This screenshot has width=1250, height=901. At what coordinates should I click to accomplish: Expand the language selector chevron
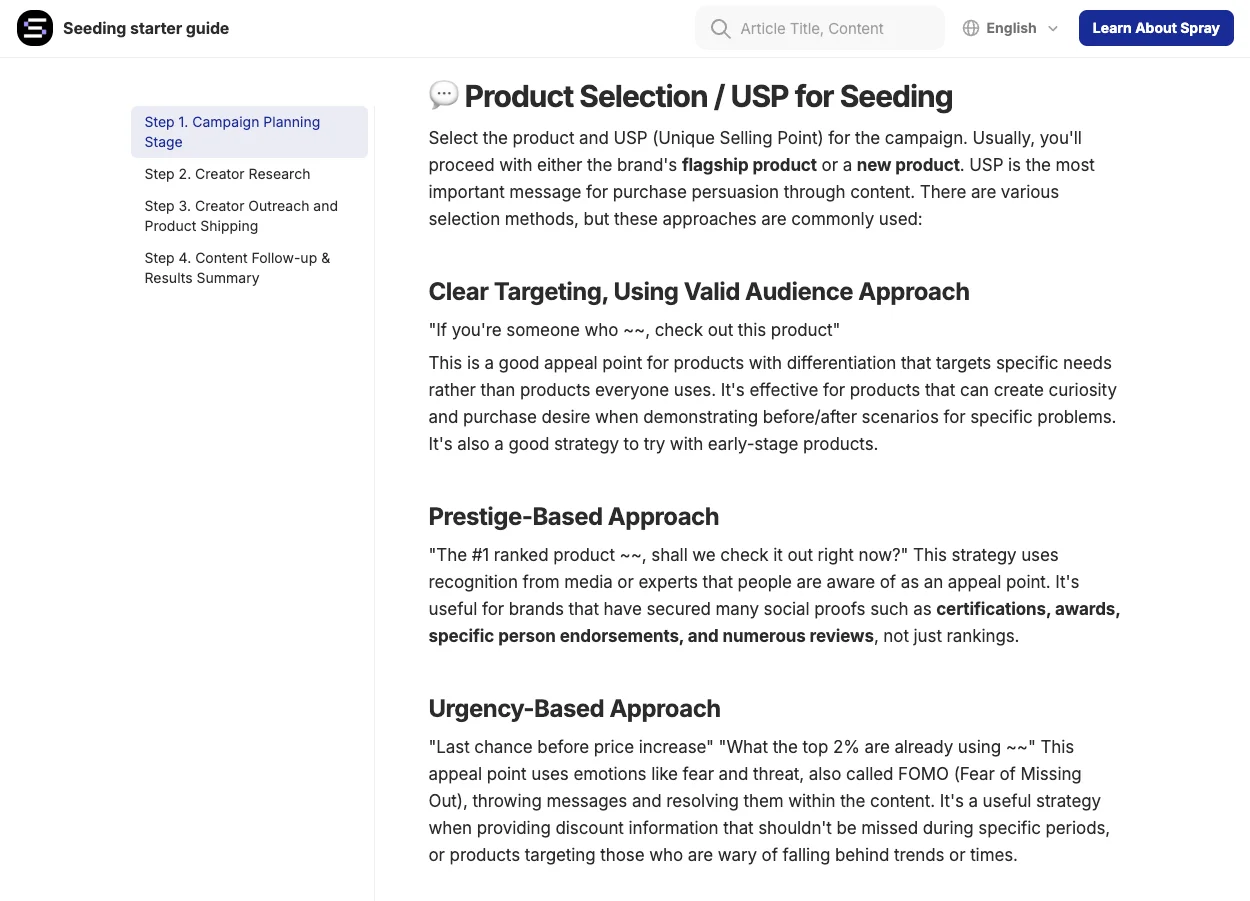(x=1051, y=29)
